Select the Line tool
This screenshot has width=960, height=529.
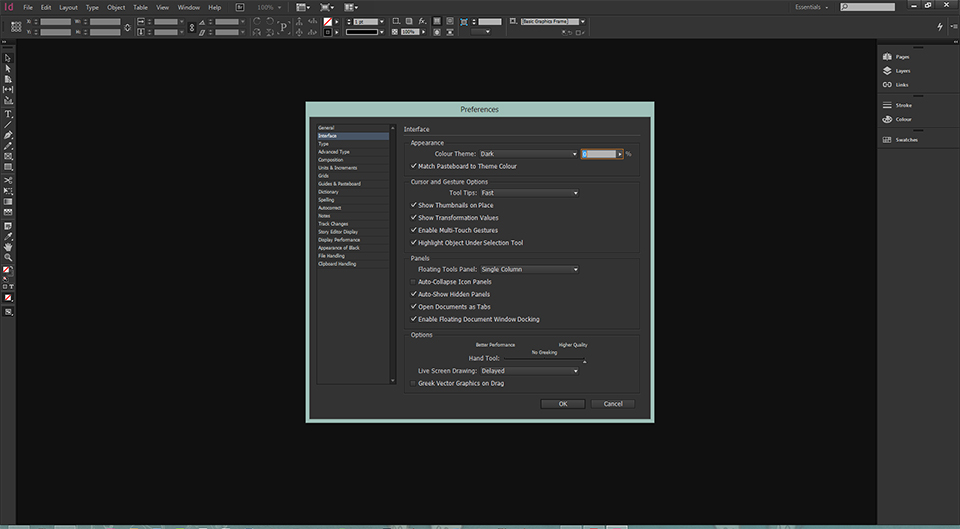(8, 125)
